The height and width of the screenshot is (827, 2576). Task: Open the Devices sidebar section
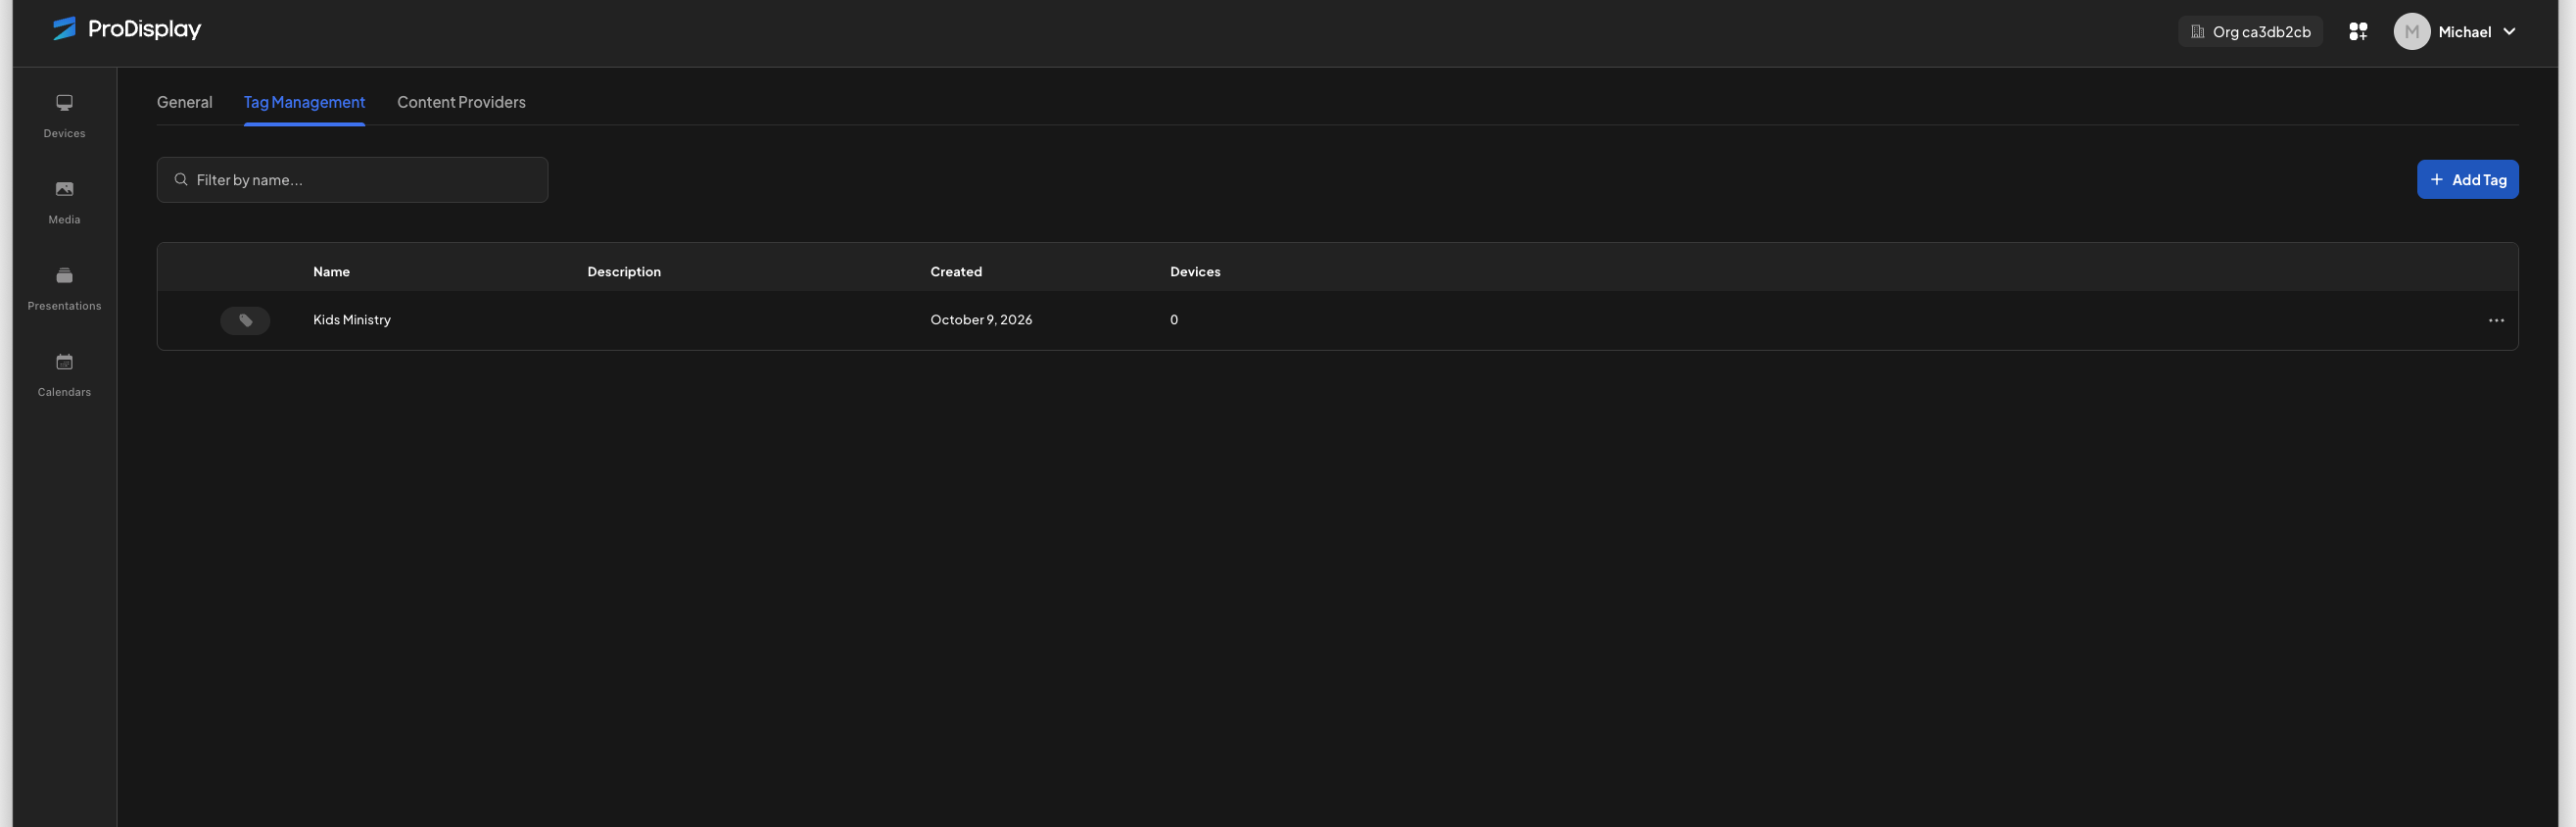pos(64,116)
